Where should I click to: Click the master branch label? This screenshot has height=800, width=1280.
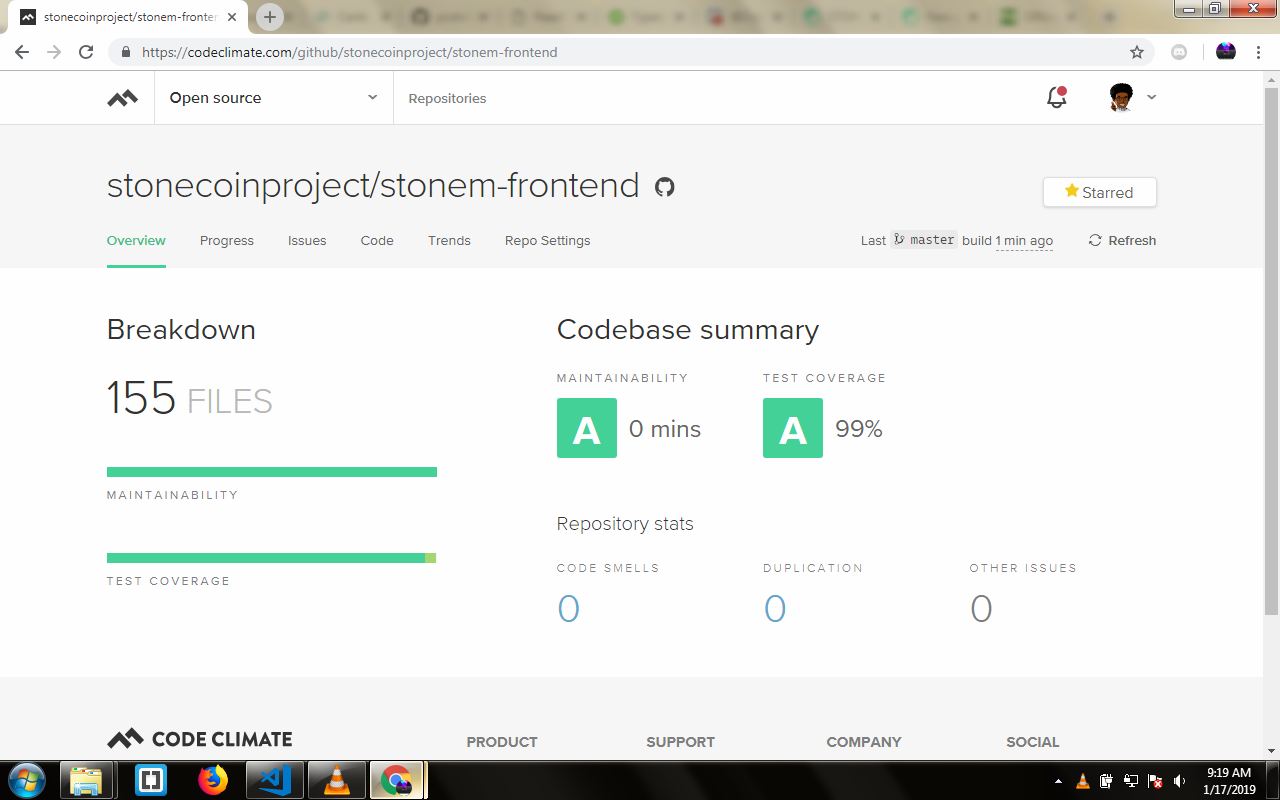coord(924,240)
